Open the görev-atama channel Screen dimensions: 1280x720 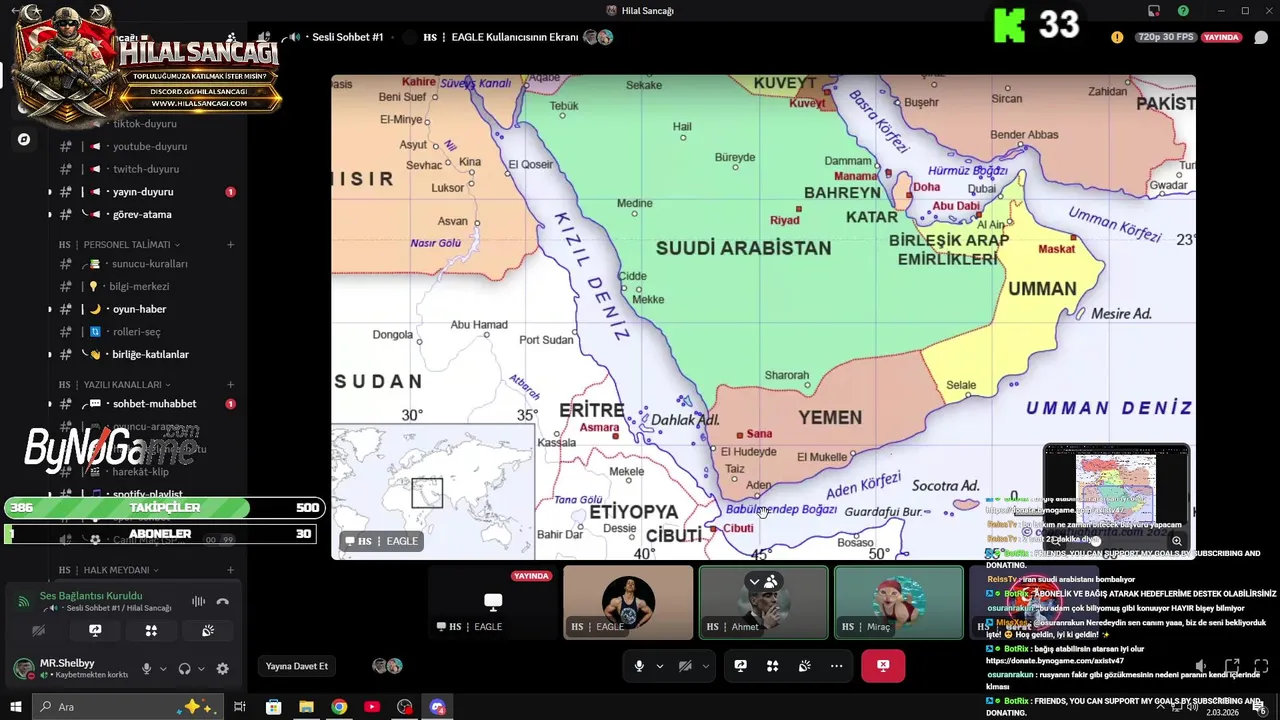pyautogui.click(x=140, y=214)
